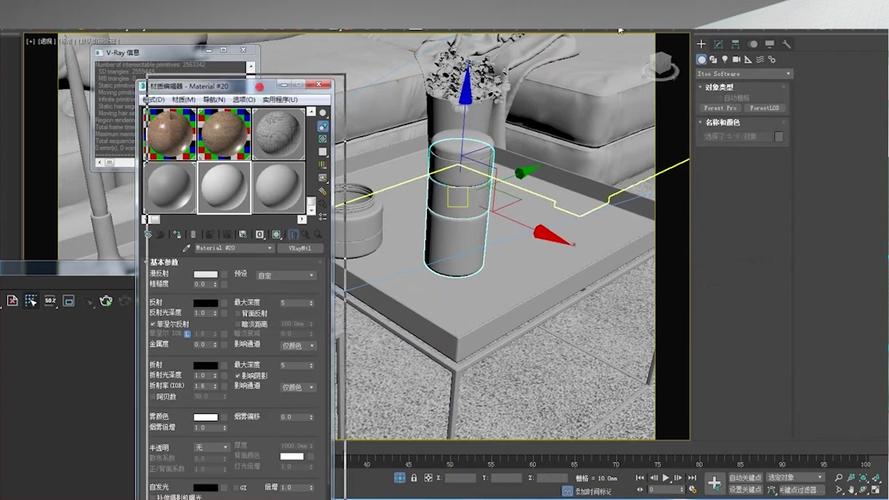889x500 pixels.
Task: Open the 实用程序(U) menu
Action: pyautogui.click(x=281, y=100)
